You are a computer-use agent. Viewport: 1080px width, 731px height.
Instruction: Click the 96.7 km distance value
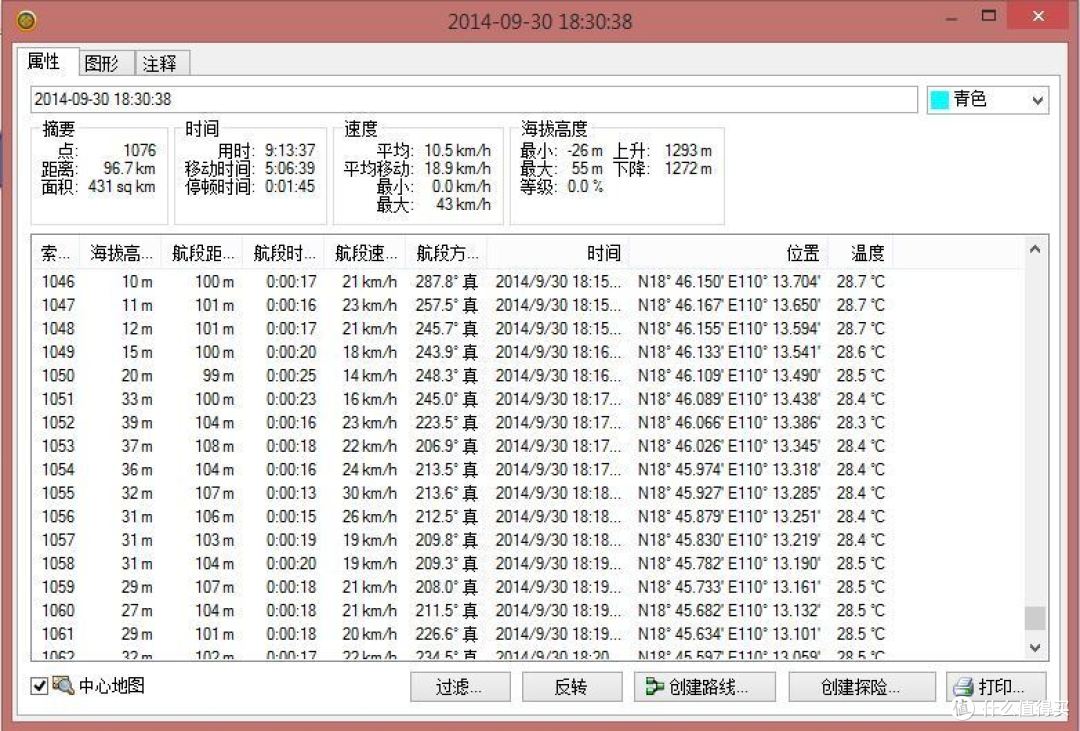click(129, 168)
